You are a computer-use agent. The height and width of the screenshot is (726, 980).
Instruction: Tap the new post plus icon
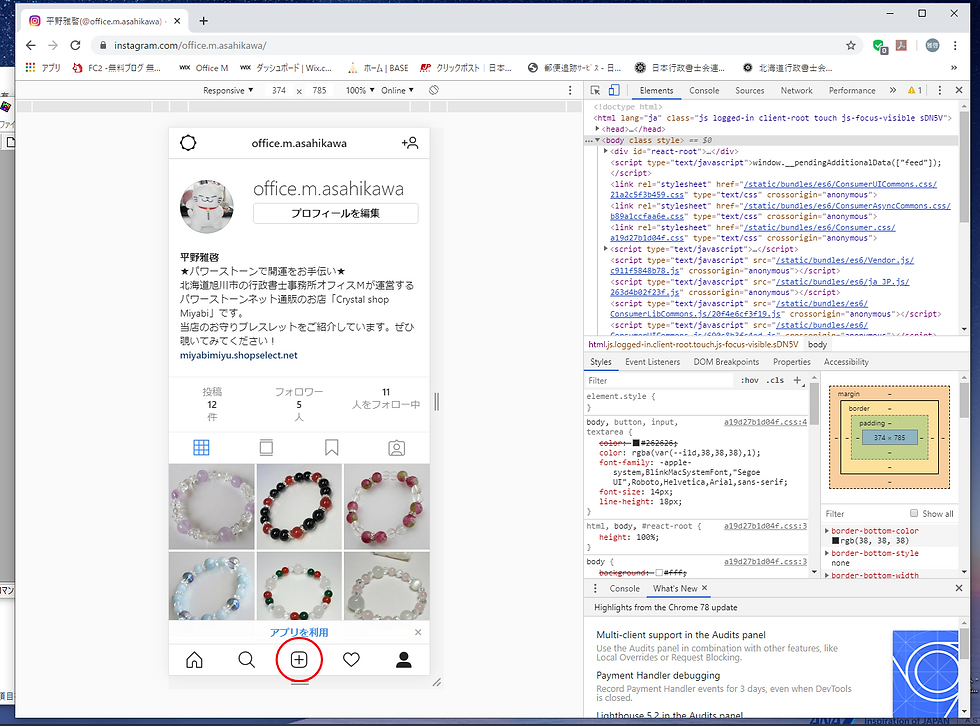pos(299,660)
